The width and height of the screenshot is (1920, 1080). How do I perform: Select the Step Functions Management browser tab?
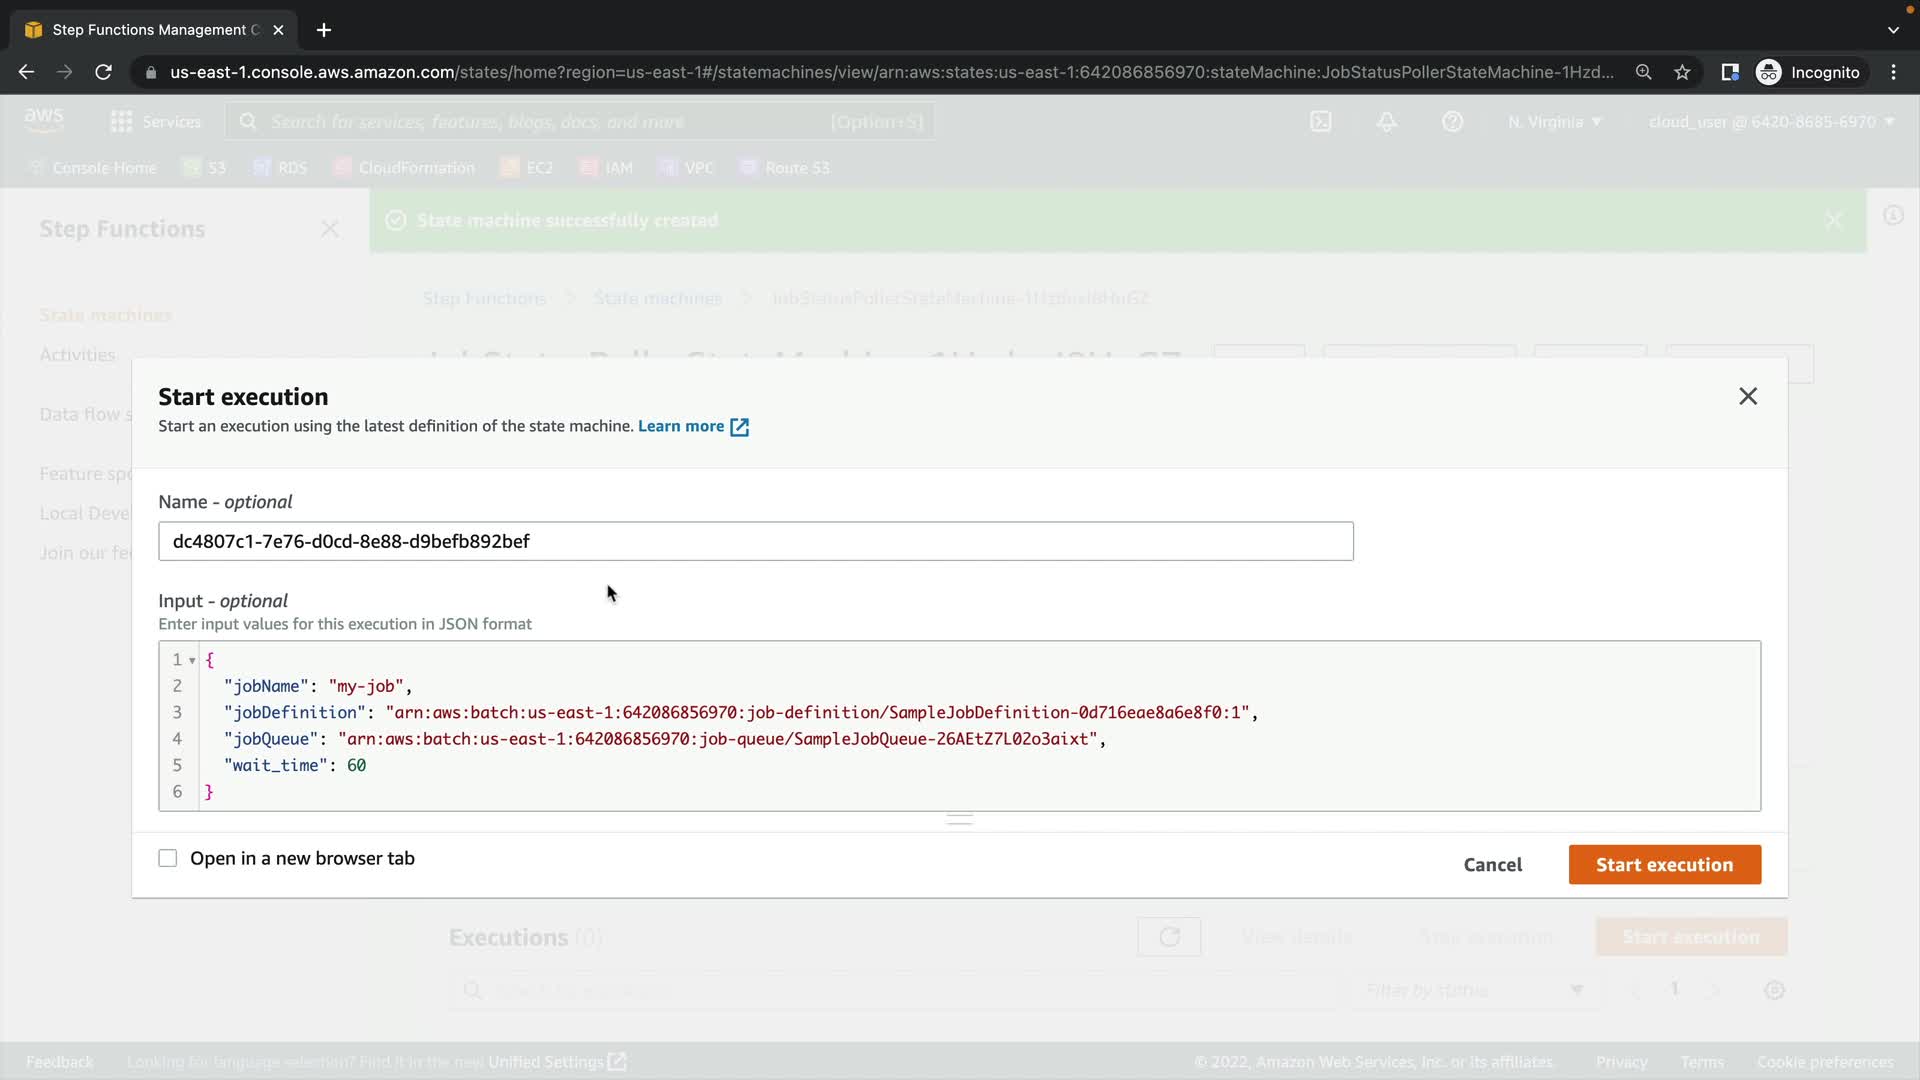pyautogui.click(x=150, y=30)
